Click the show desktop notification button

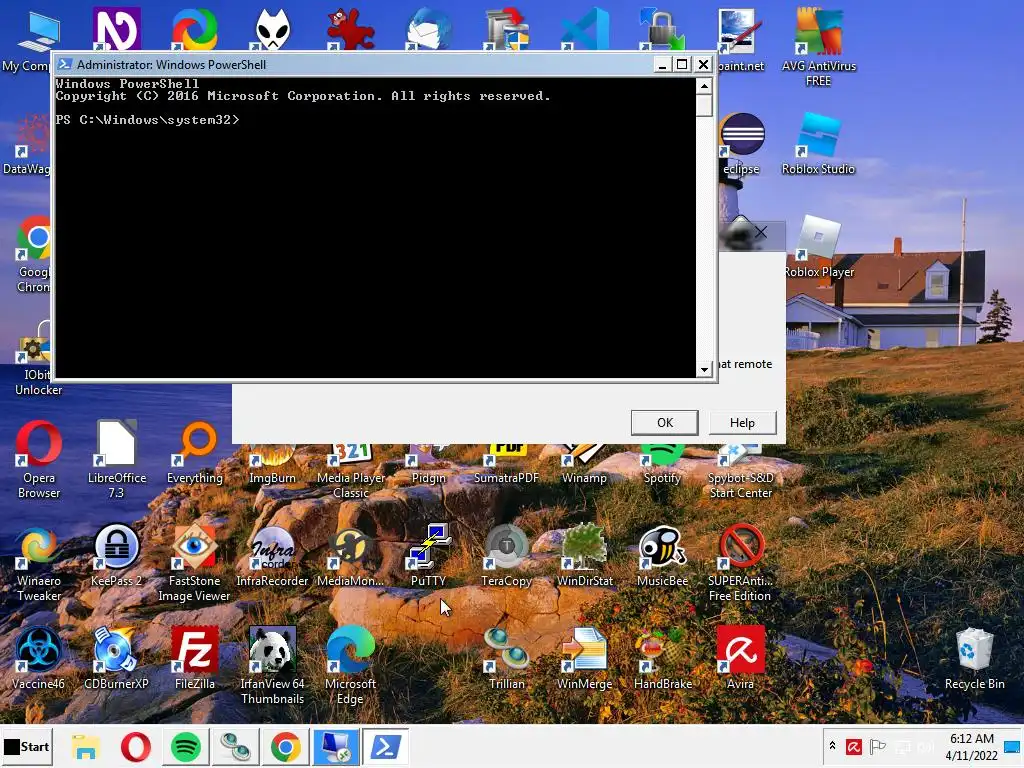[x=1012, y=746]
